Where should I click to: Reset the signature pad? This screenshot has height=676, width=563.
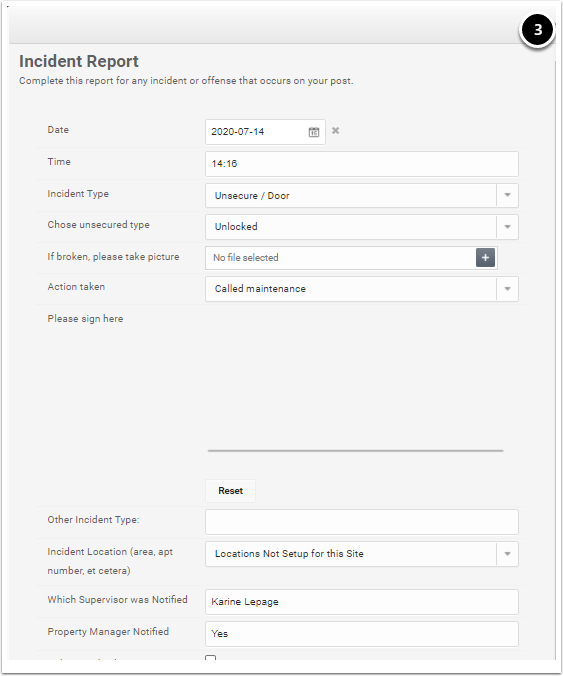click(x=230, y=491)
